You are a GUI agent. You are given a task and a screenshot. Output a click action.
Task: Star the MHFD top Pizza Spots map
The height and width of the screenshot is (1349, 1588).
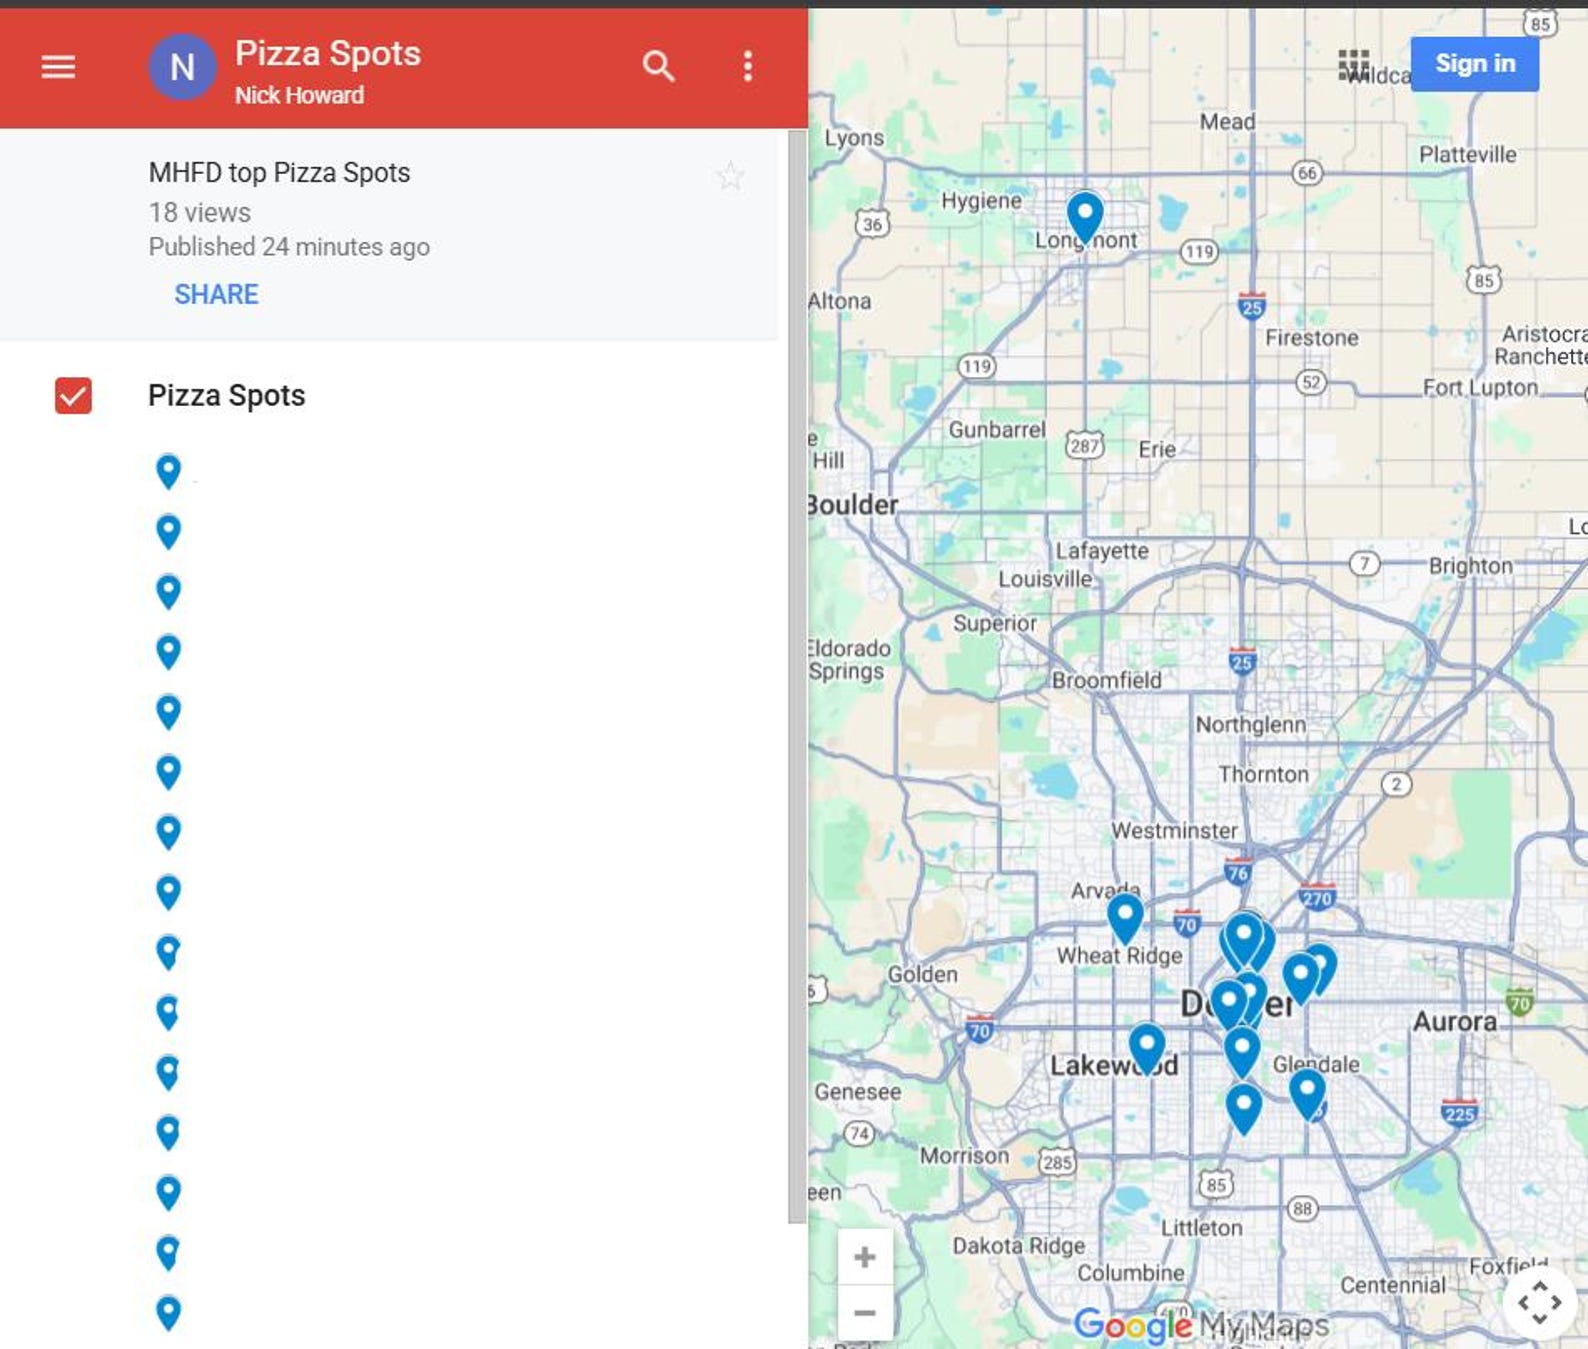730,176
